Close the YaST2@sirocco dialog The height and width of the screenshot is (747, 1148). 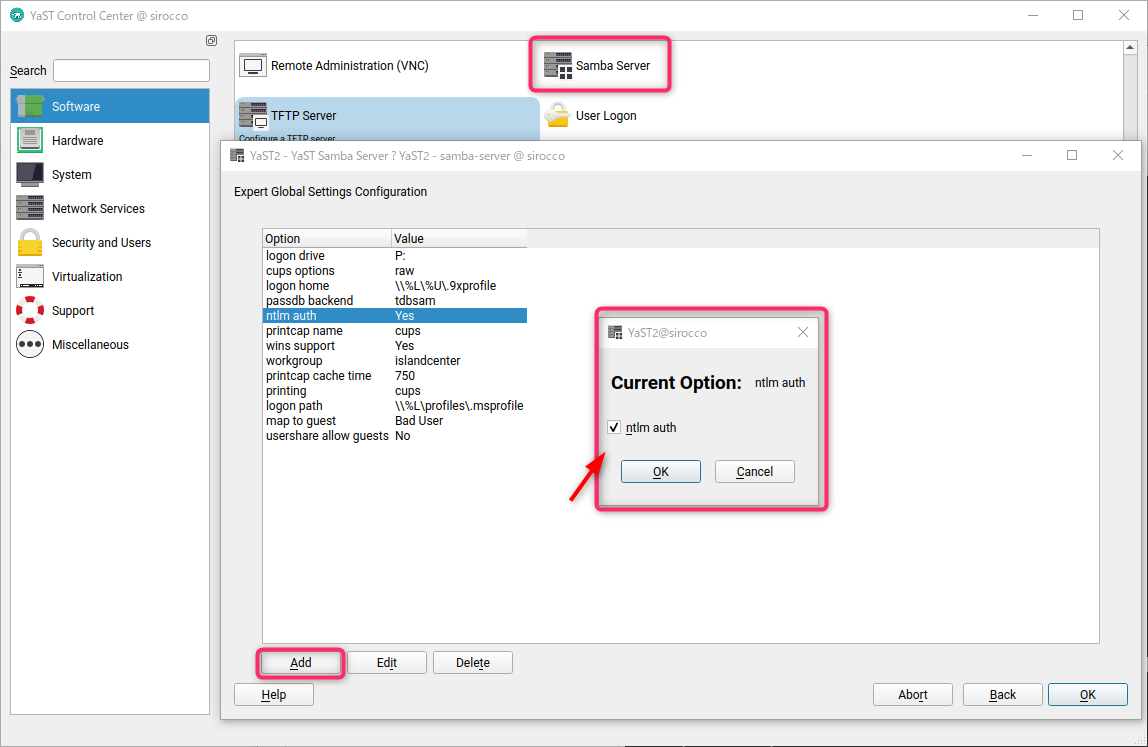[802, 332]
